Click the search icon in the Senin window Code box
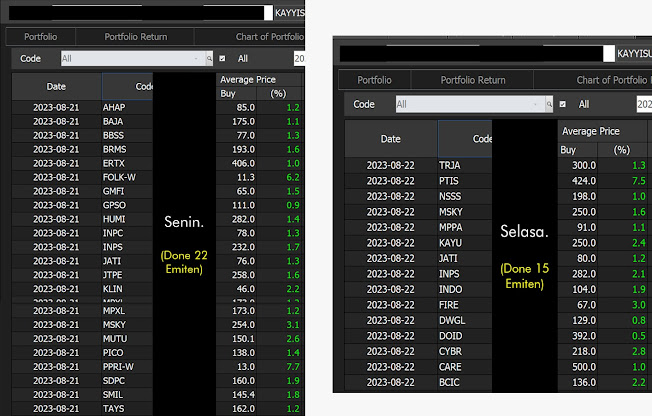Screen dimensions: 652x416 click(x=210, y=59)
